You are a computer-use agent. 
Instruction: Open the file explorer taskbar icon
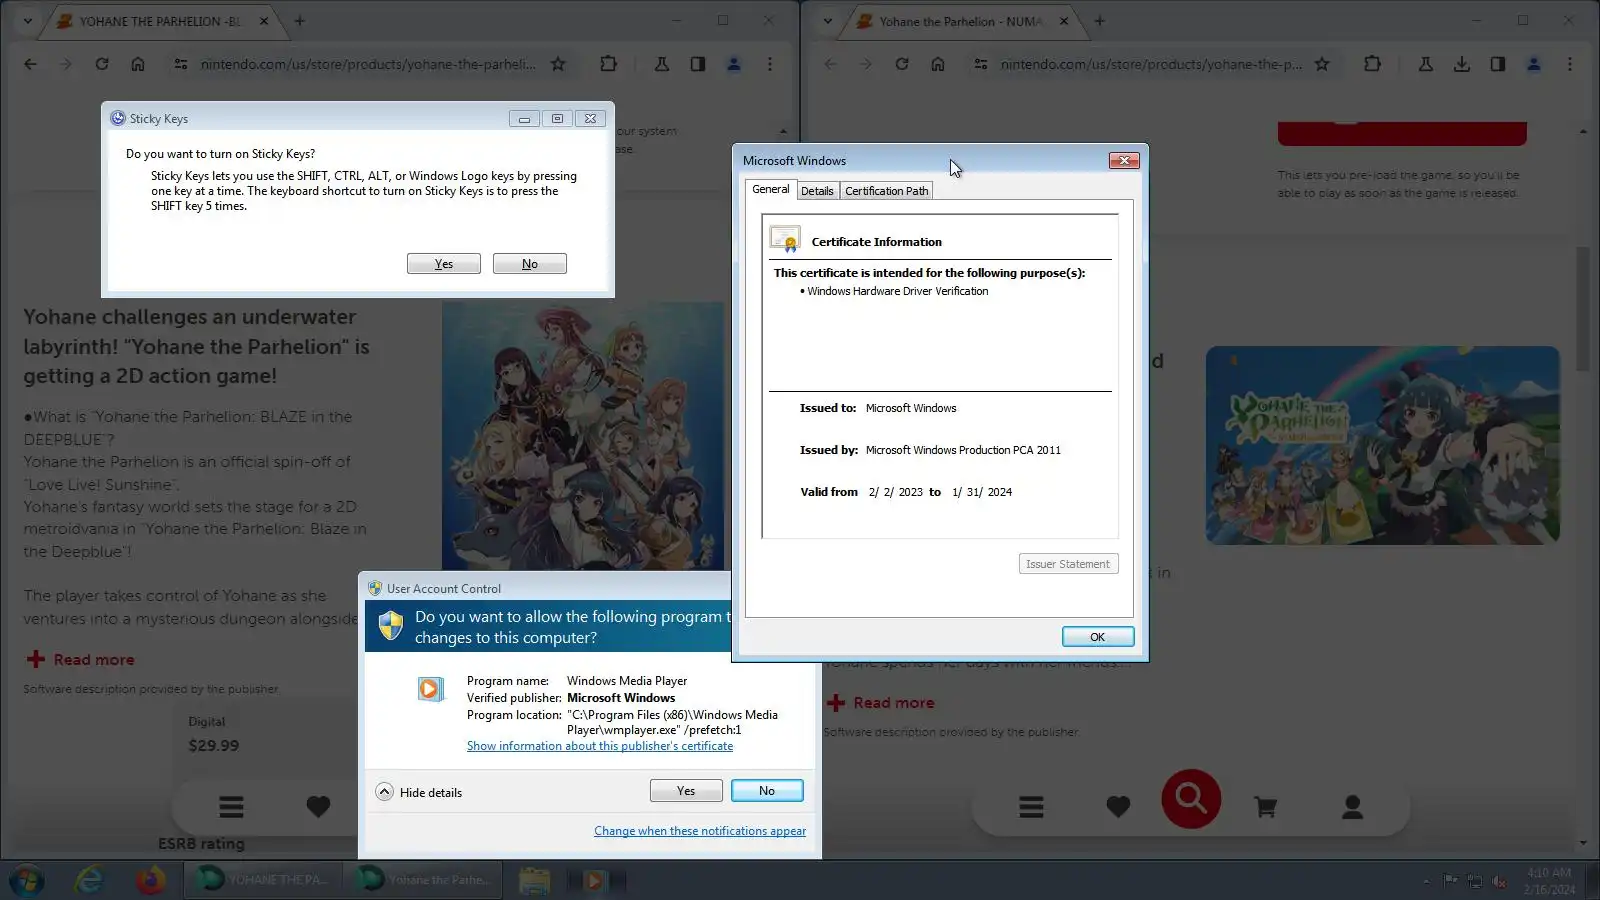534,880
